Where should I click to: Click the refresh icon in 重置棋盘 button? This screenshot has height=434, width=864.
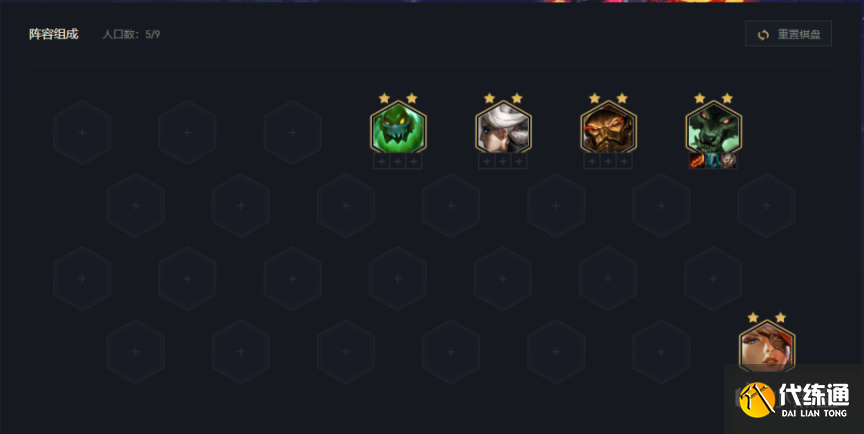pos(763,35)
